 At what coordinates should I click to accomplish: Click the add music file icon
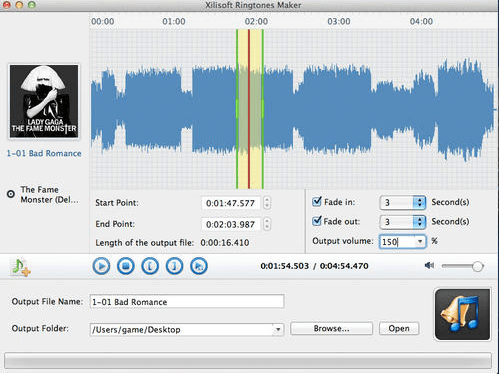(21, 267)
